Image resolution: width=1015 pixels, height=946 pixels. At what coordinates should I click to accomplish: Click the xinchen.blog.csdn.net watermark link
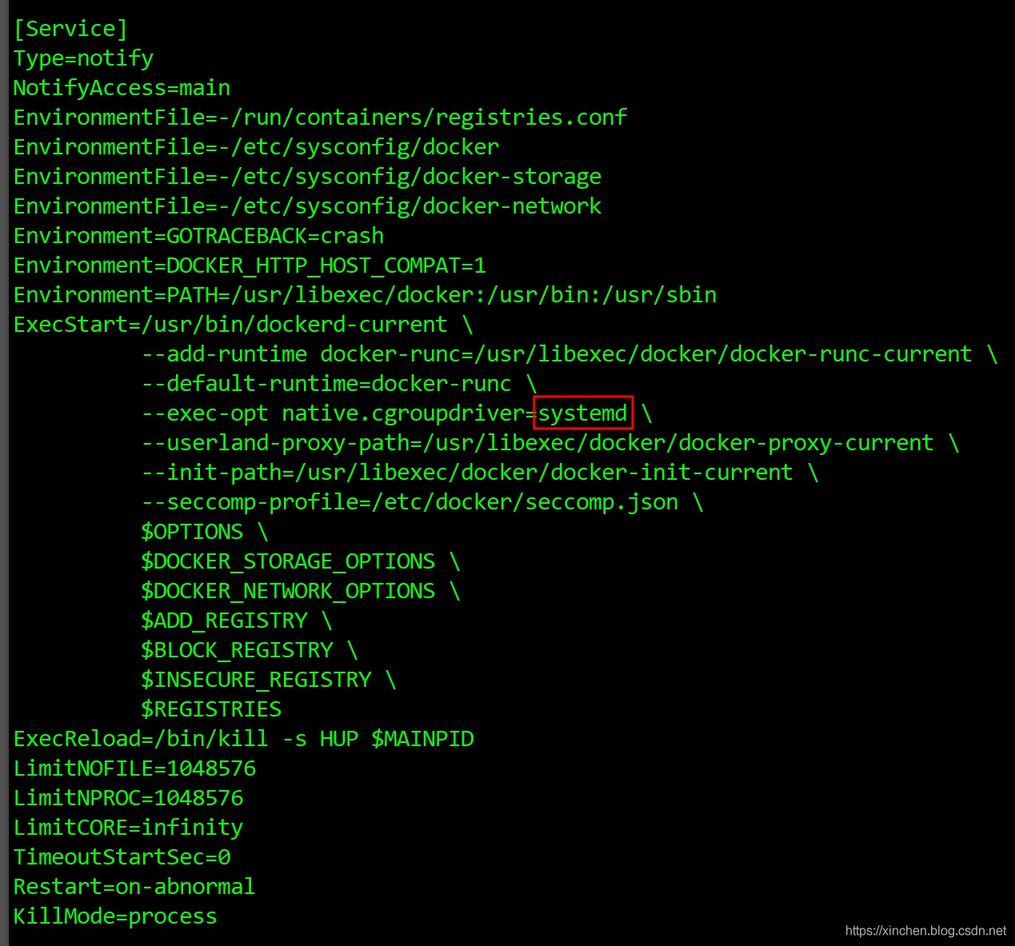[926, 930]
